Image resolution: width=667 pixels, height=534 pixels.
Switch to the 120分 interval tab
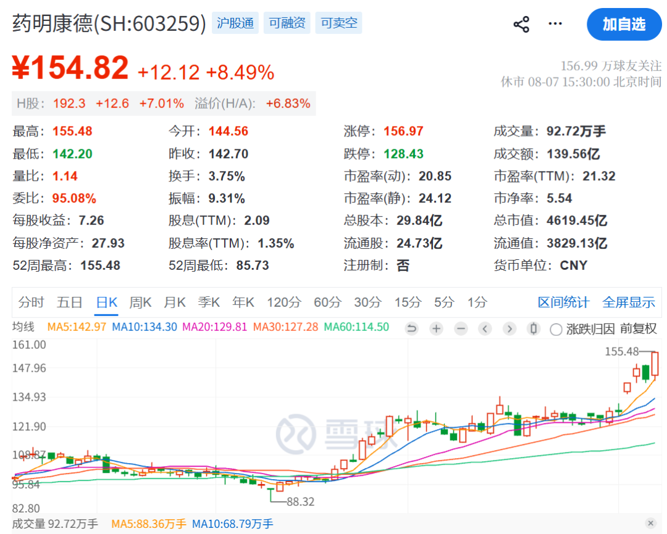coord(284,303)
